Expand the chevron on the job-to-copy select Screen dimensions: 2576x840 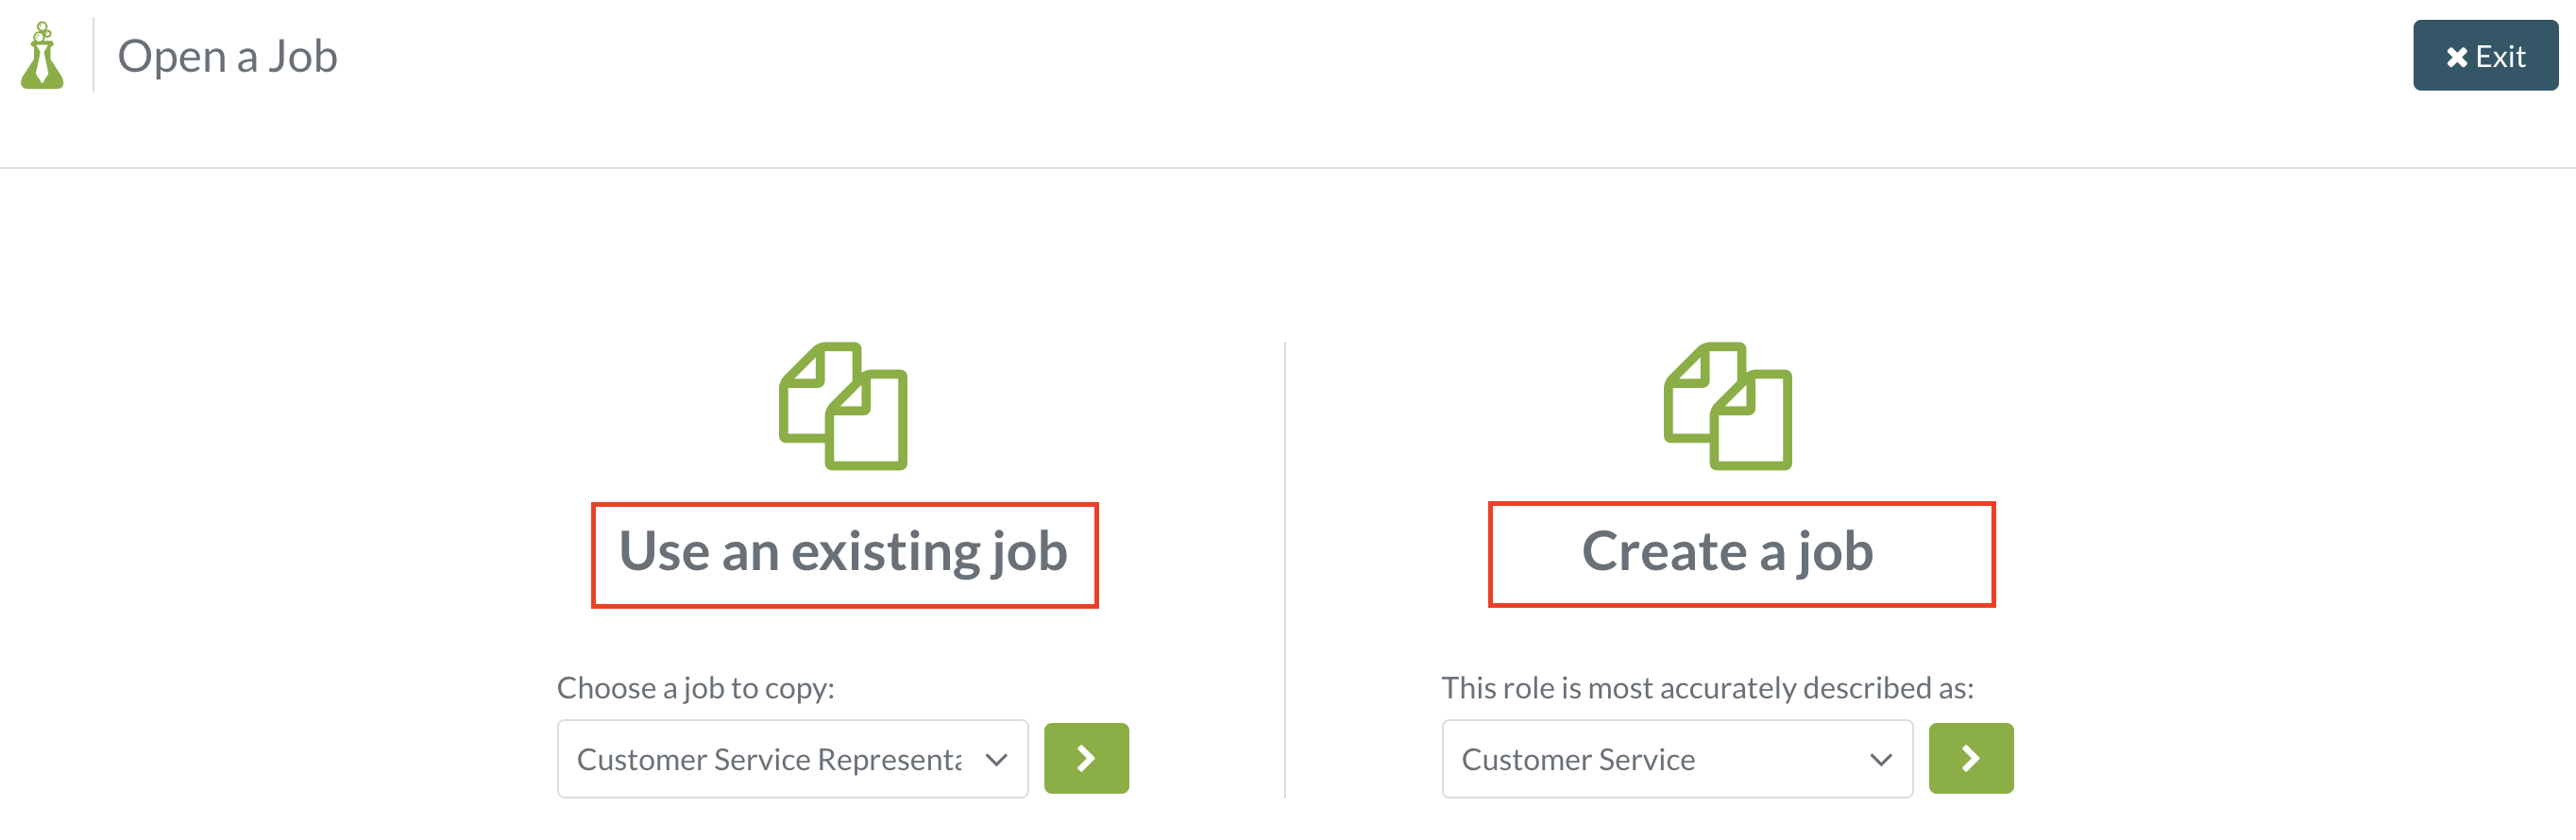[x=996, y=760]
